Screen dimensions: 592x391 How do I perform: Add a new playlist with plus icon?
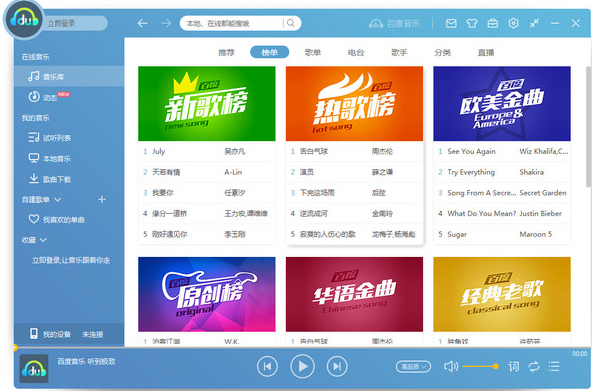(102, 199)
